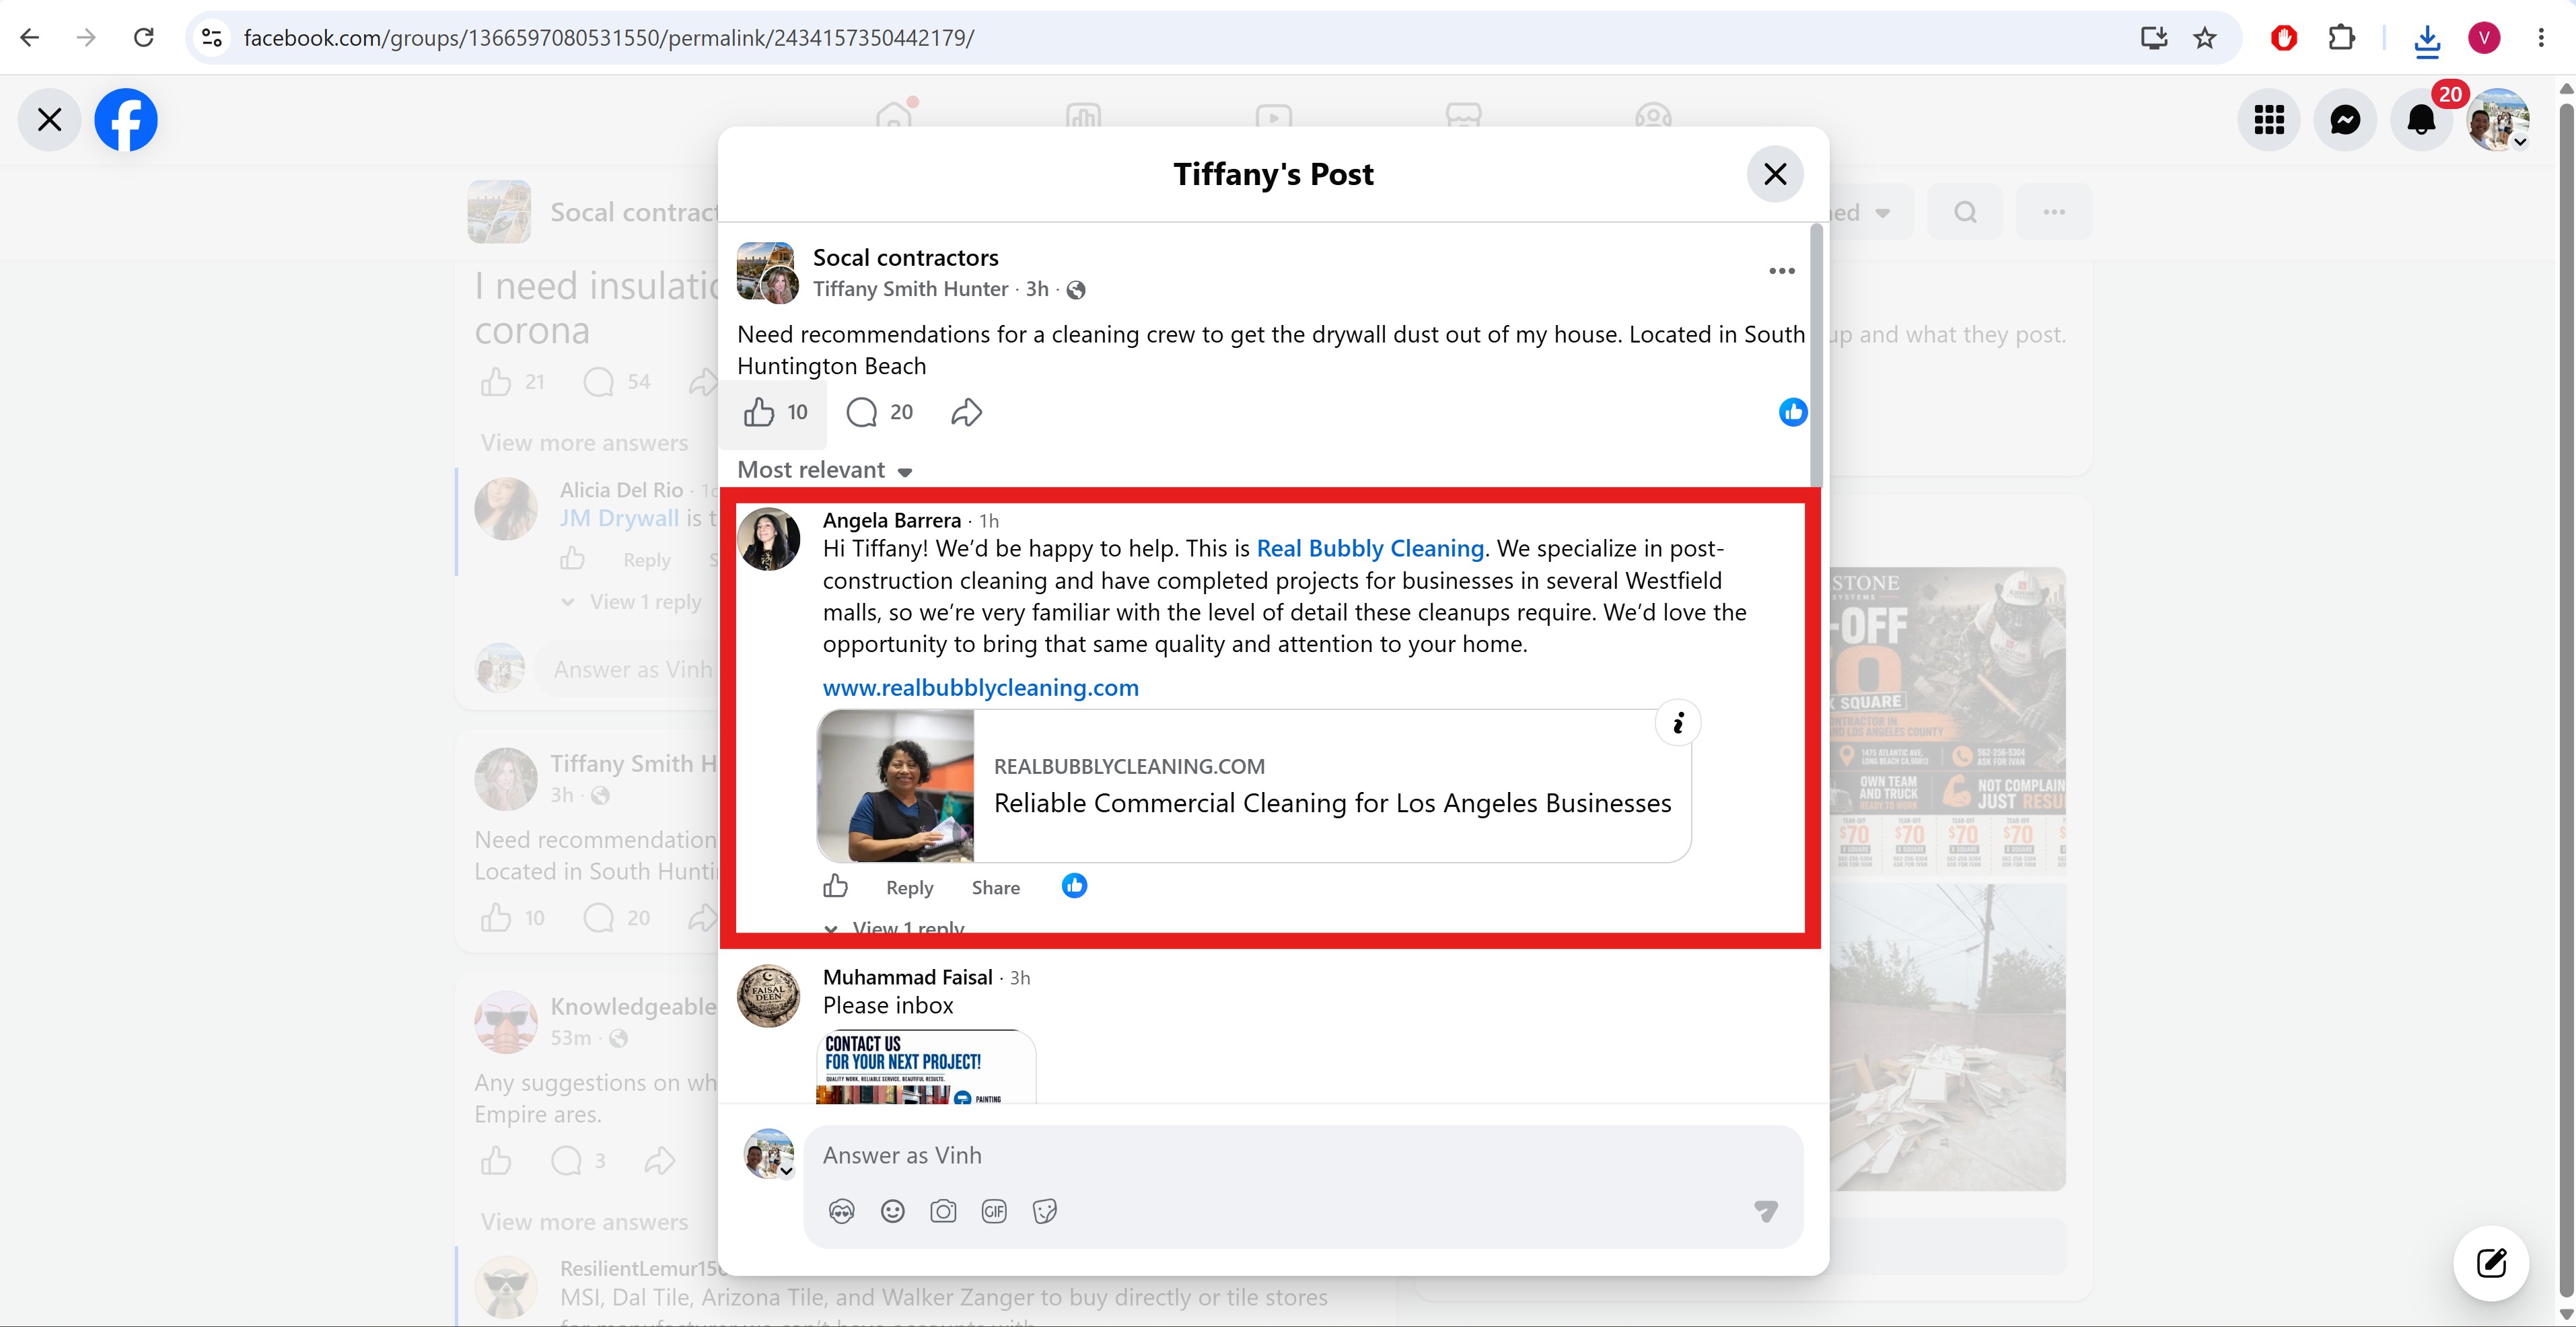2576x1327 pixels.
Task: Follow the Real Bubbly Cleaning page link
Action: 1369,548
